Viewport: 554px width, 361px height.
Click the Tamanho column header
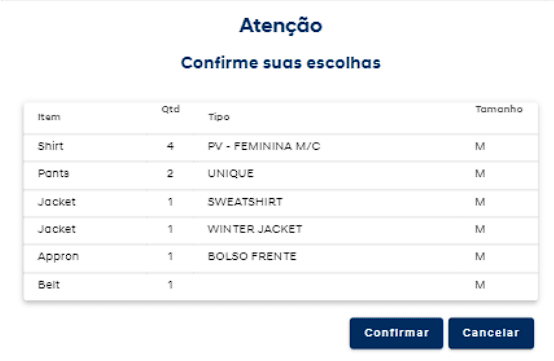coord(499,109)
